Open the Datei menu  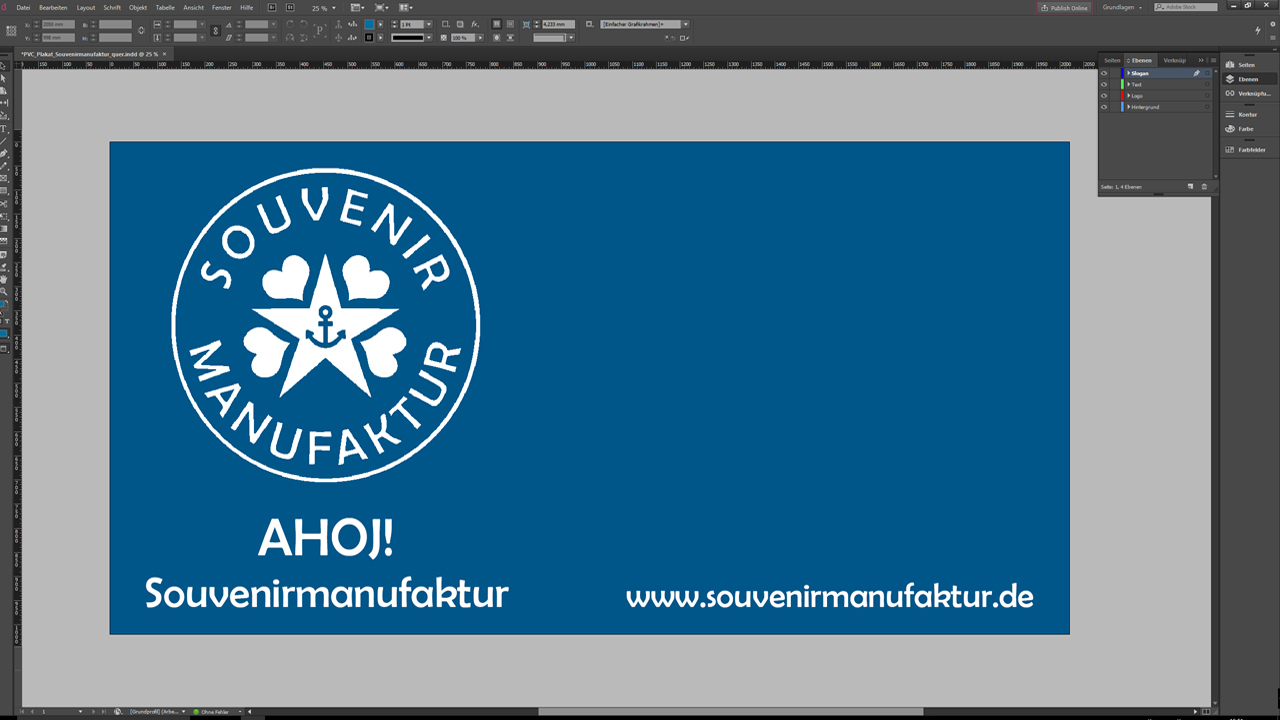click(23, 7)
